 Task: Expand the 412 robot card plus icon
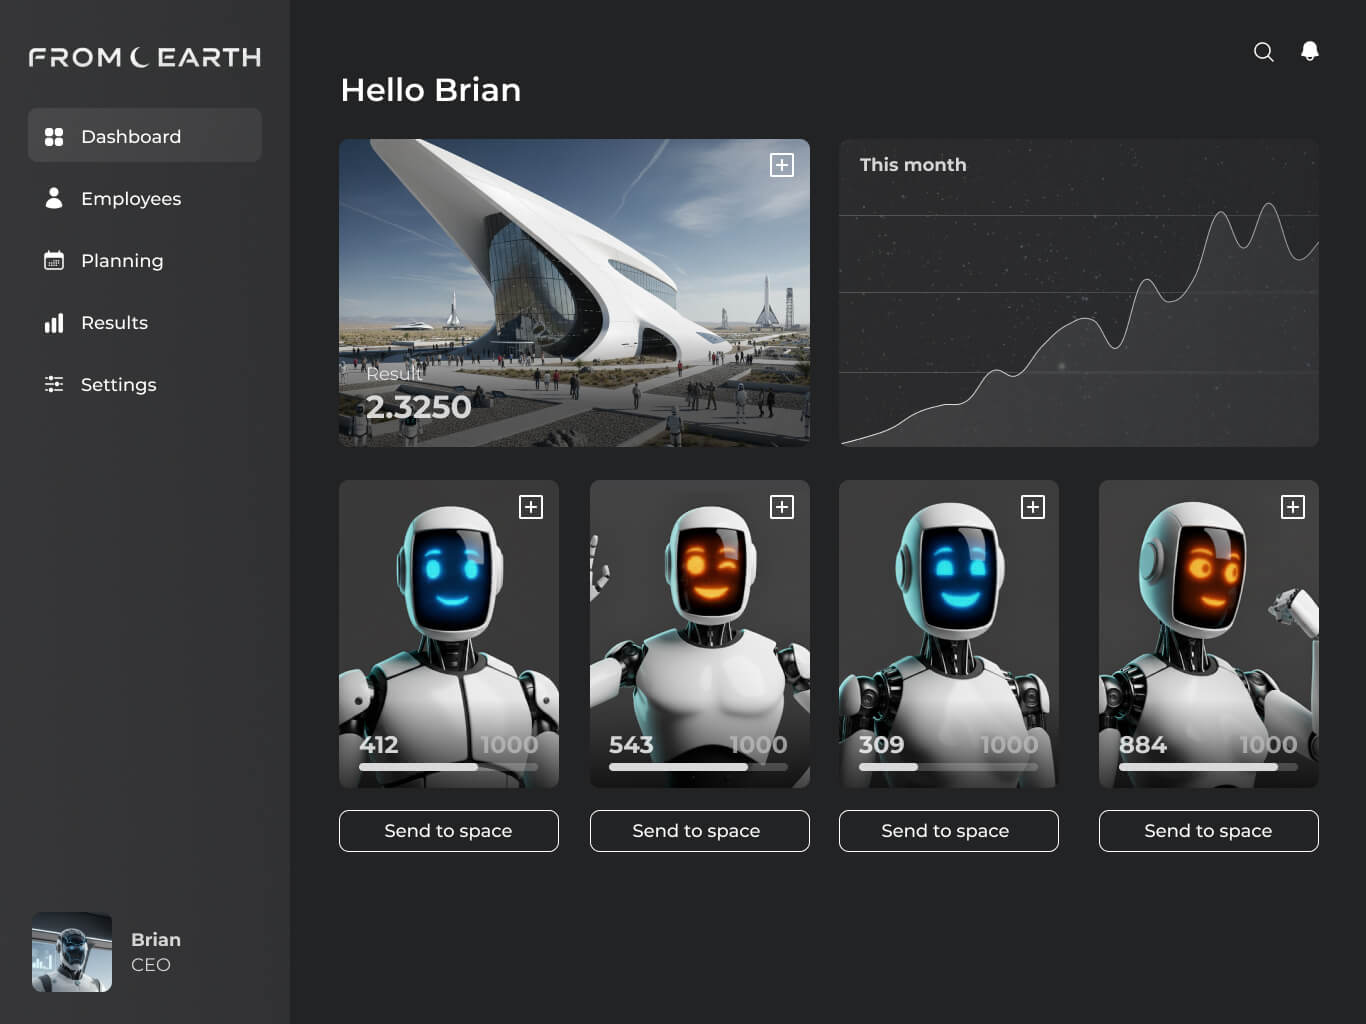531,507
